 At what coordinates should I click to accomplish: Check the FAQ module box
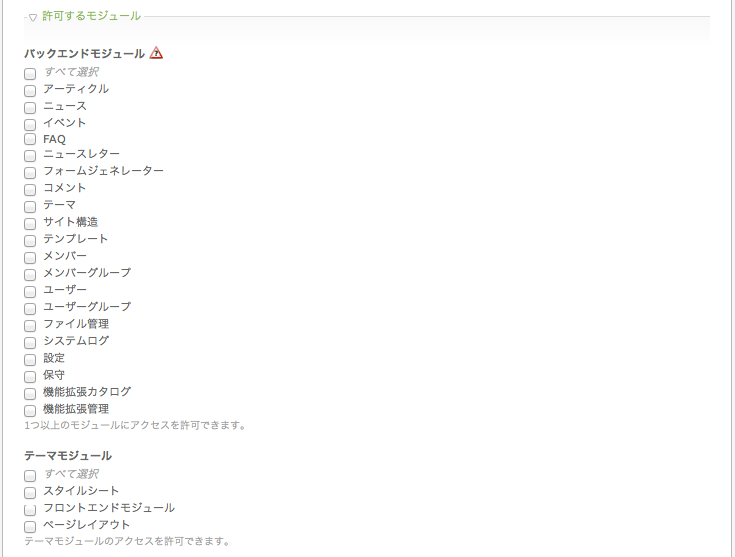click(x=30, y=139)
